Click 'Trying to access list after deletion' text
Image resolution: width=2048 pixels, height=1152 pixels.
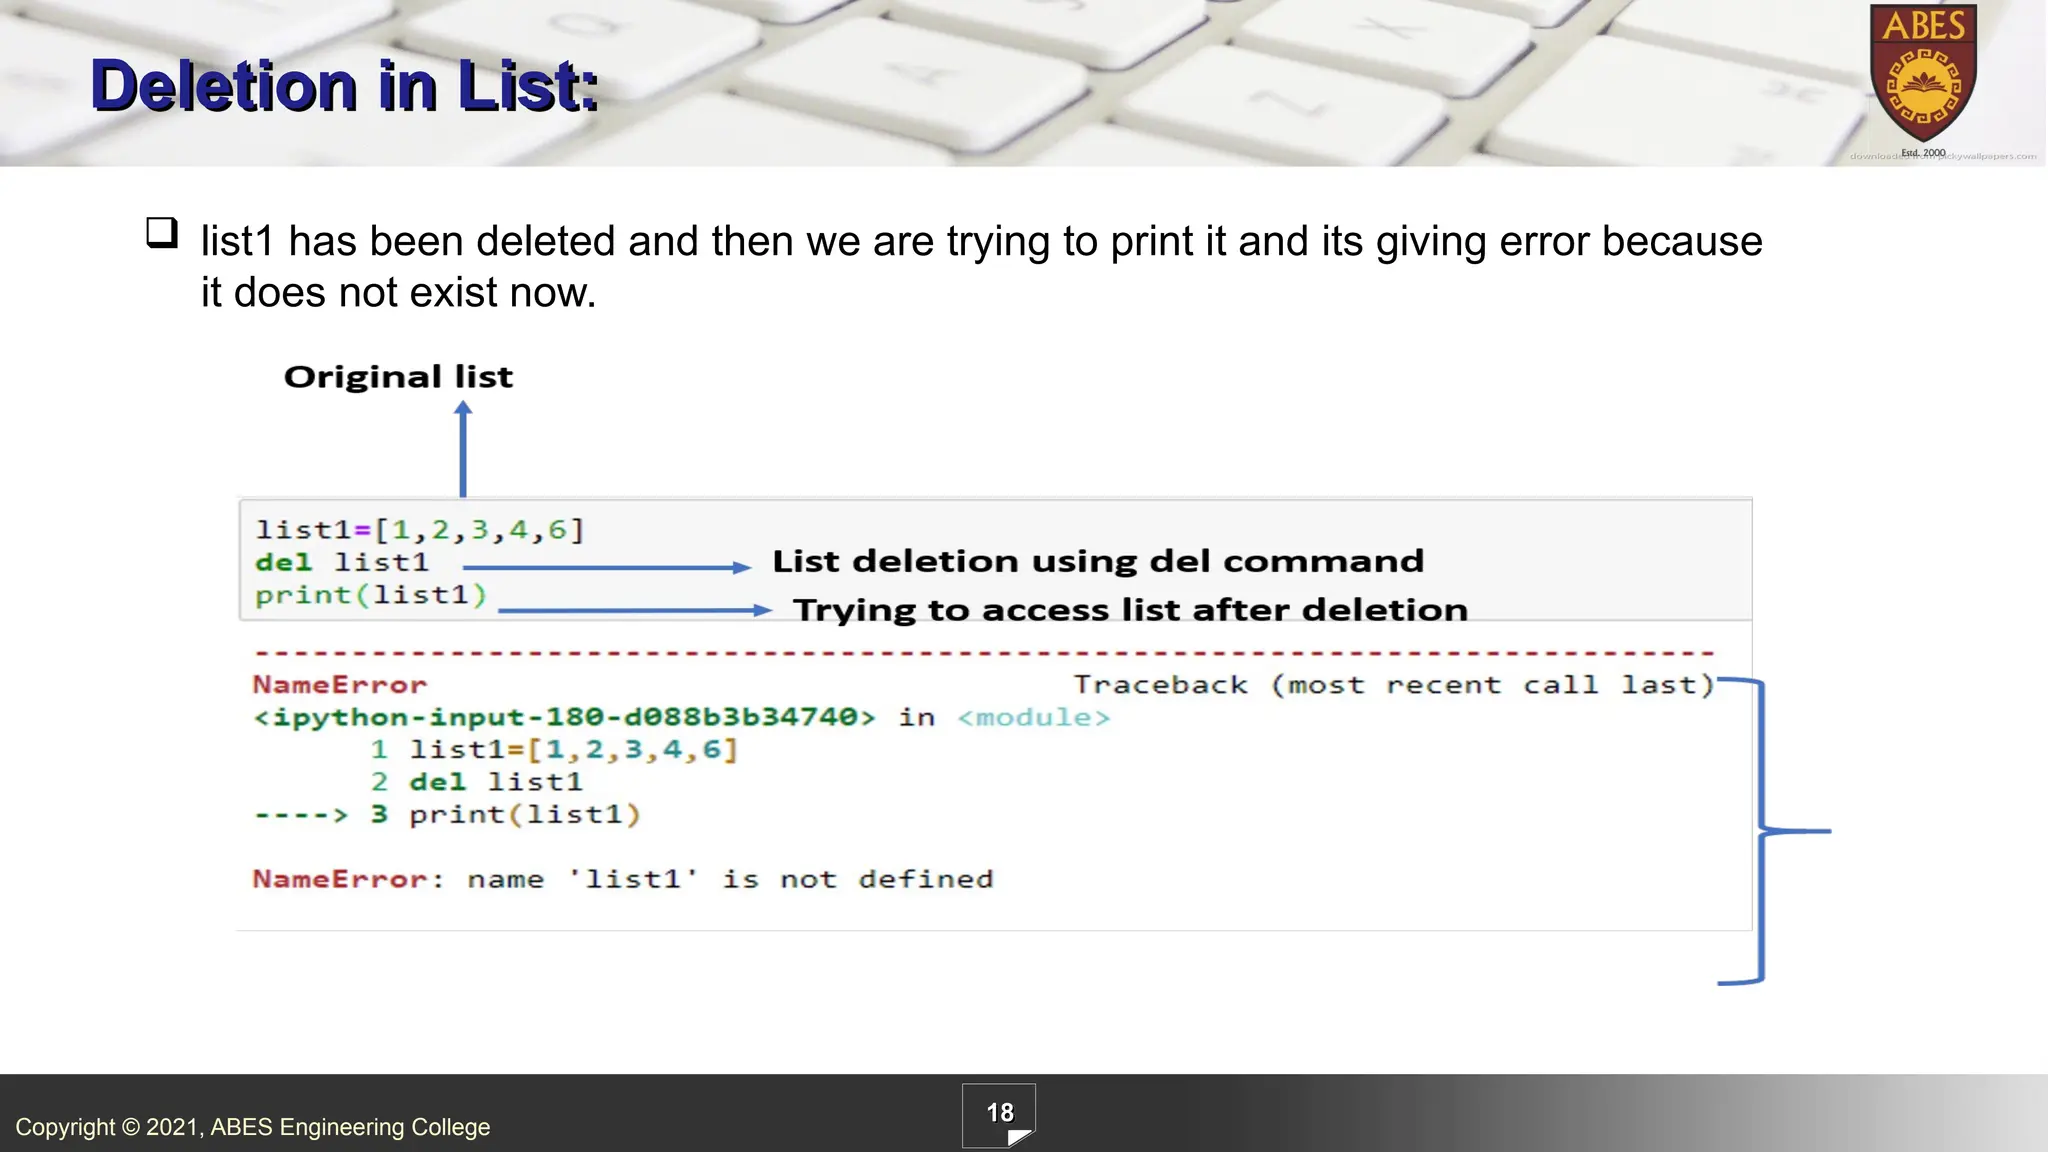coord(1130,610)
